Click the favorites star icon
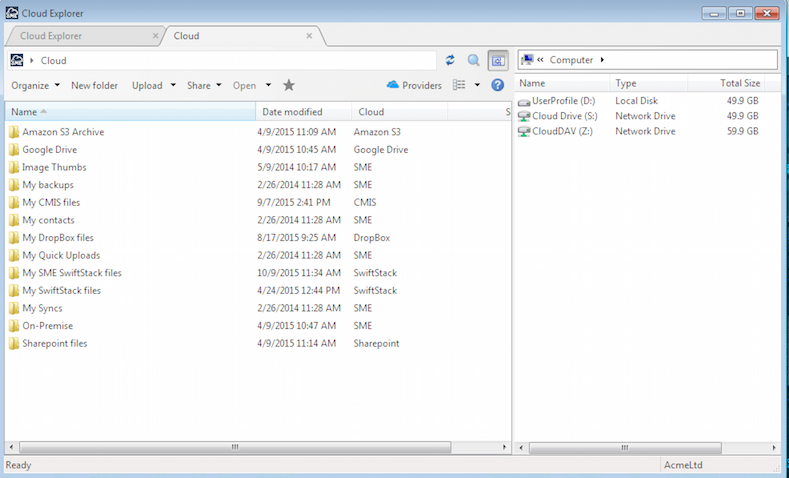Viewport: 789px width, 478px height. pyautogui.click(x=289, y=86)
